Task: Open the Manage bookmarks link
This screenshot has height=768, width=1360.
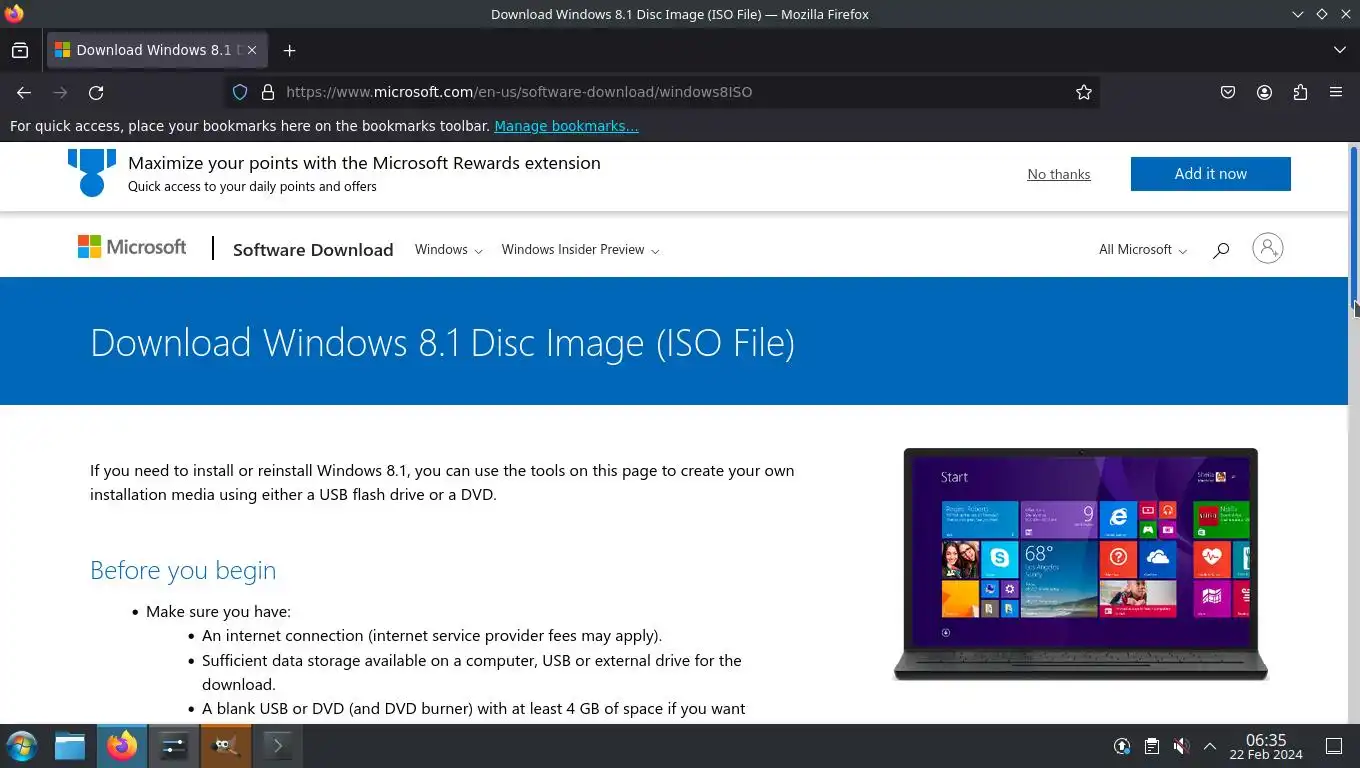Action: (x=566, y=126)
